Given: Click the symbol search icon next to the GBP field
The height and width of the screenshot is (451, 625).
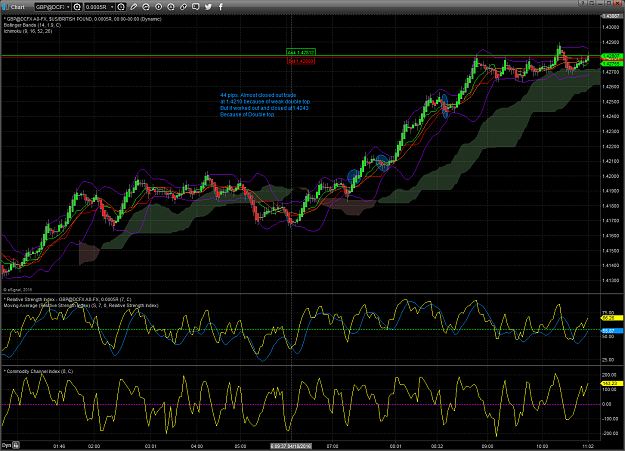Looking at the screenshot, I should pos(77,7).
